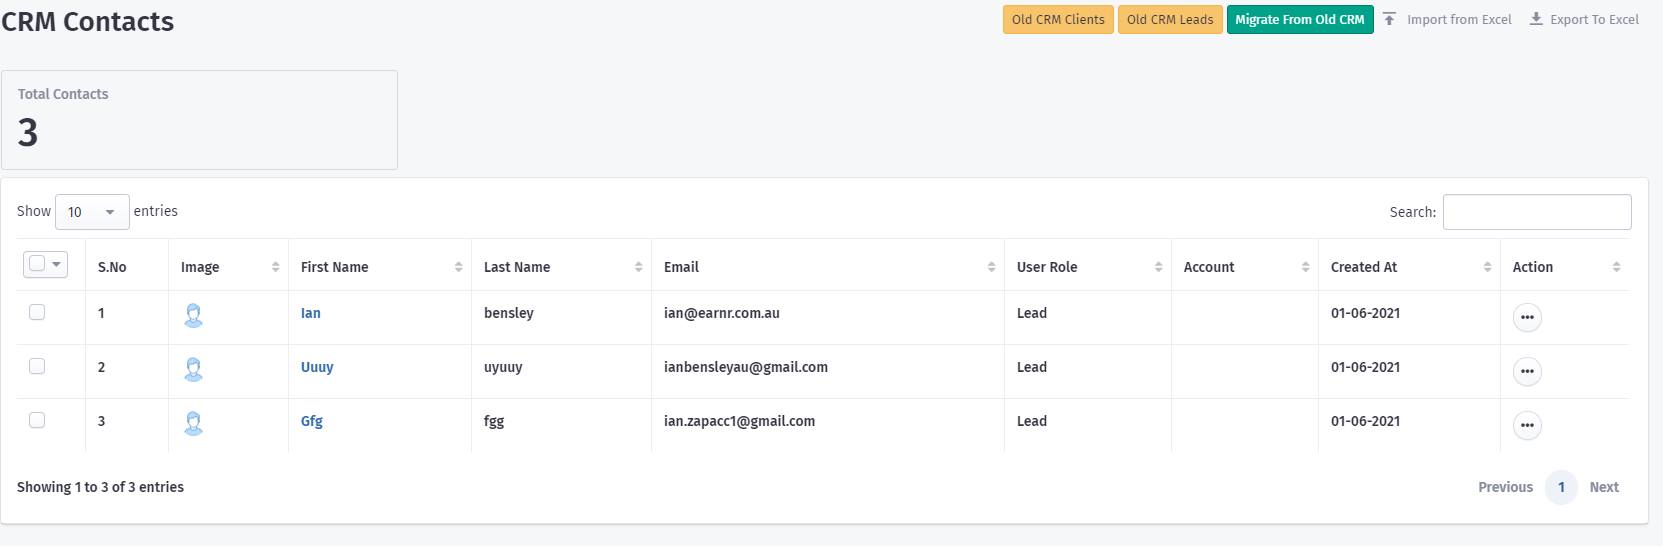Click Export To Excel
Viewport: 1663px width, 546px height.
1584,20
